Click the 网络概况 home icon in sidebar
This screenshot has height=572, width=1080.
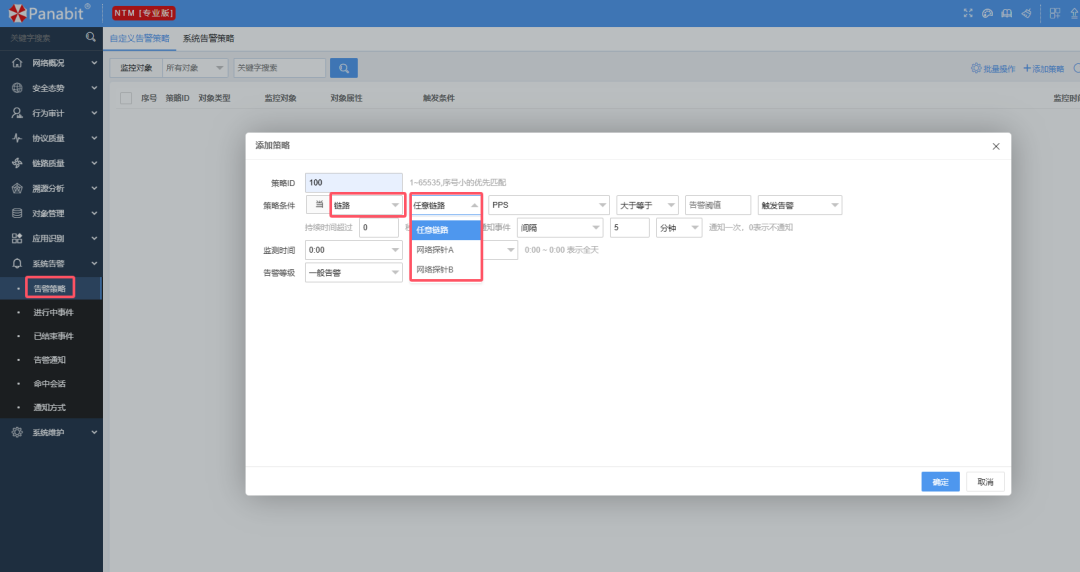(x=17, y=63)
